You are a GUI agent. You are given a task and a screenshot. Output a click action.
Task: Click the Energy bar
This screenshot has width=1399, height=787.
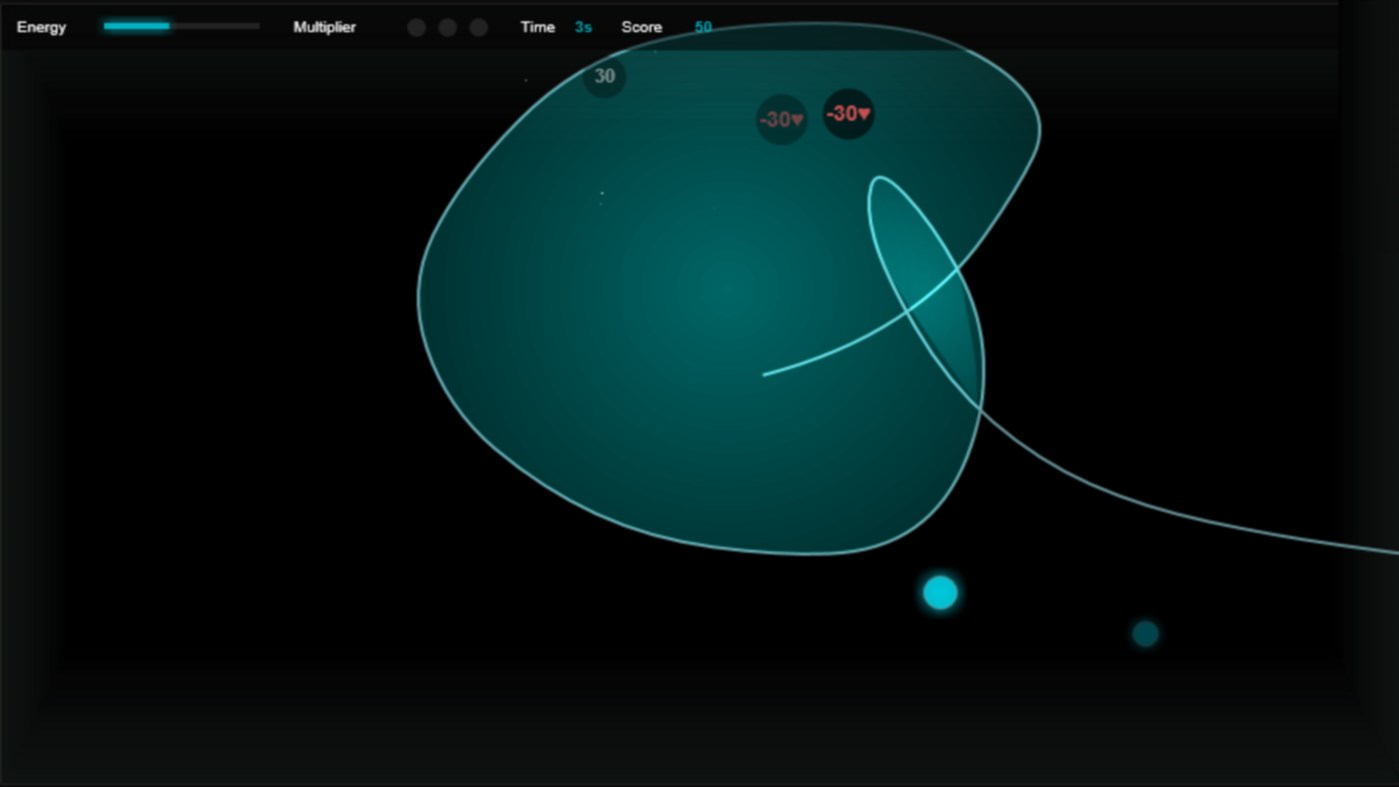(x=181, y=27)
